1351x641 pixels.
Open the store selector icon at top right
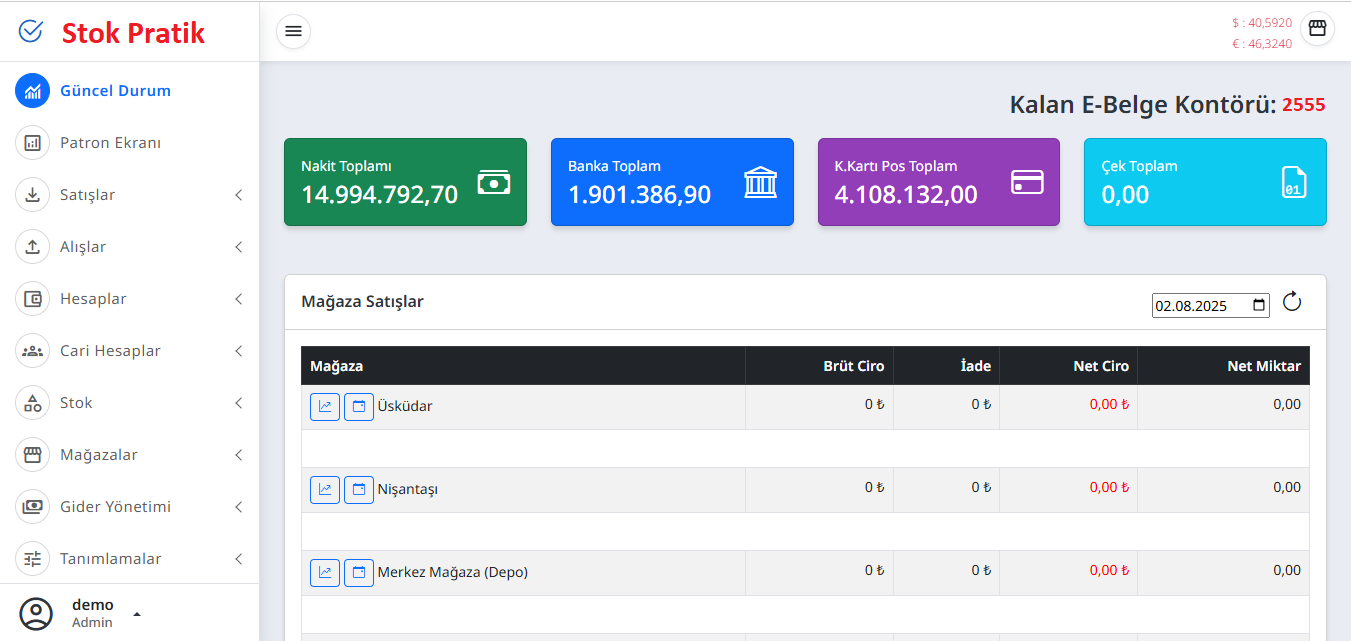(1316, 29)
